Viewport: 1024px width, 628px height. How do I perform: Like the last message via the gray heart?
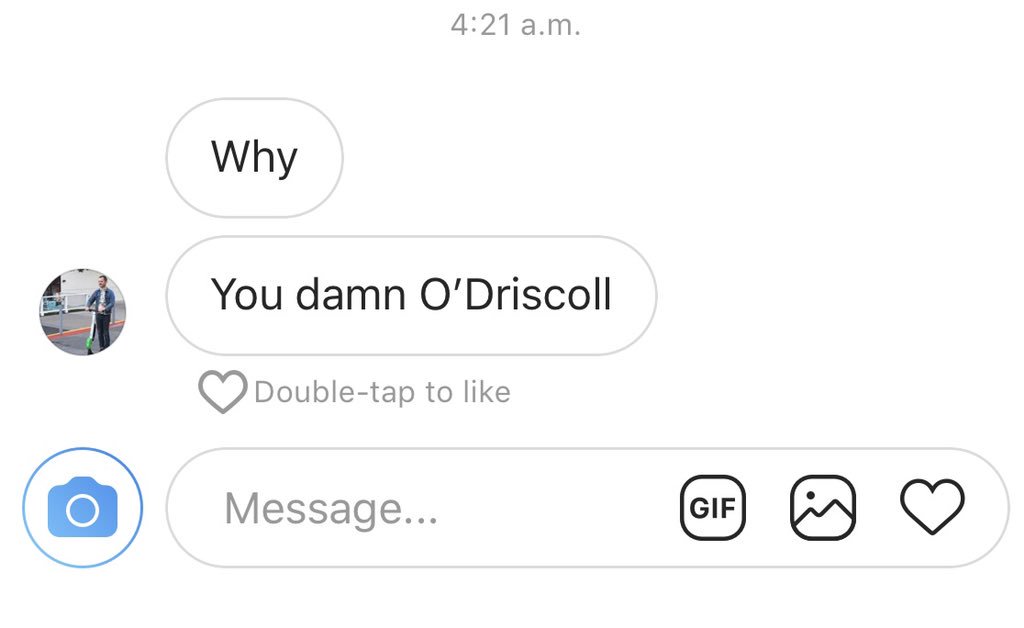(x=223, y=392)
